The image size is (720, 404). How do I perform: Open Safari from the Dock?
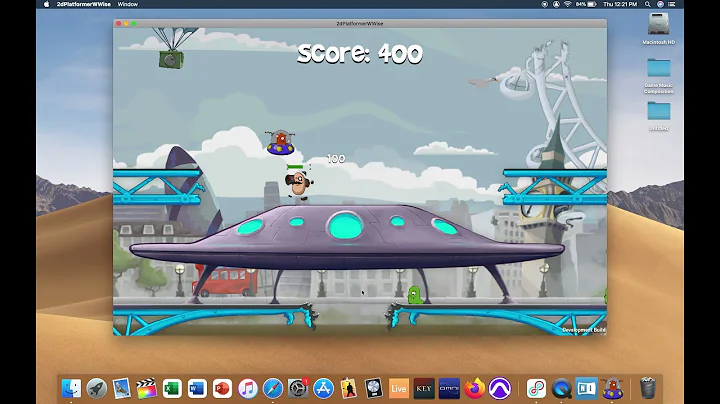coord(273,388)
